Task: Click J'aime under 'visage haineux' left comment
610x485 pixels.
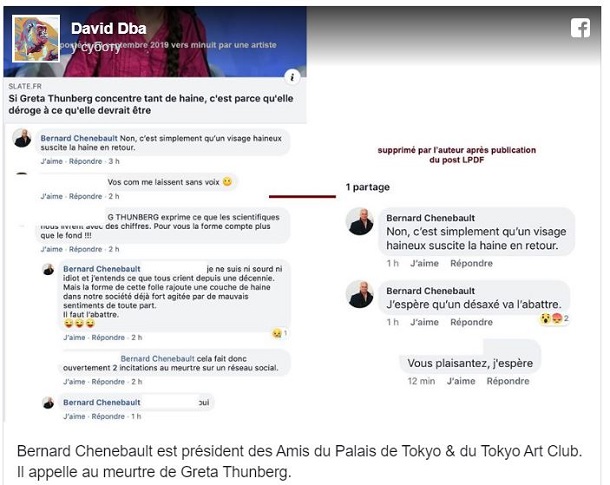Action: tap(52, 161)
